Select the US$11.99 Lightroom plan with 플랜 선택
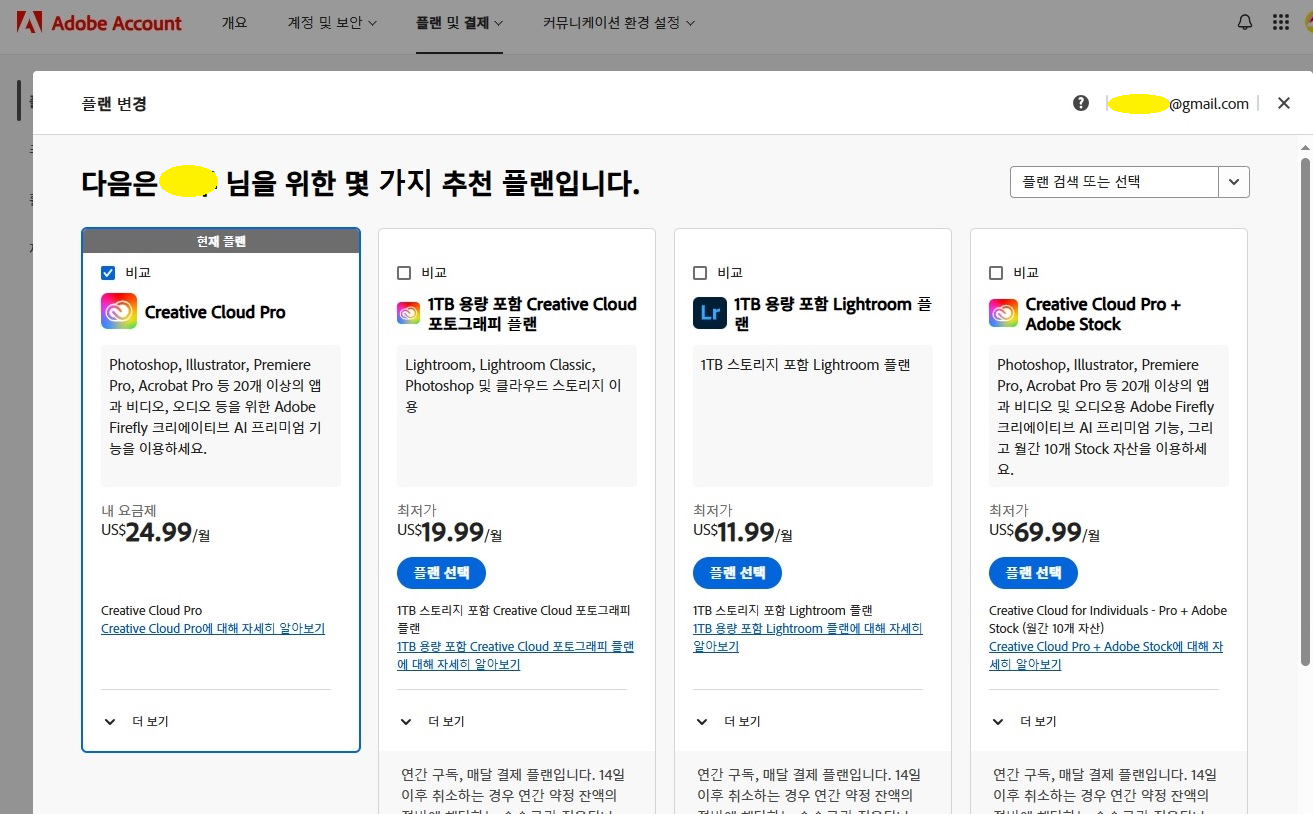The height and width of the screenshot is (814, 1313). (x=737, y=573)
